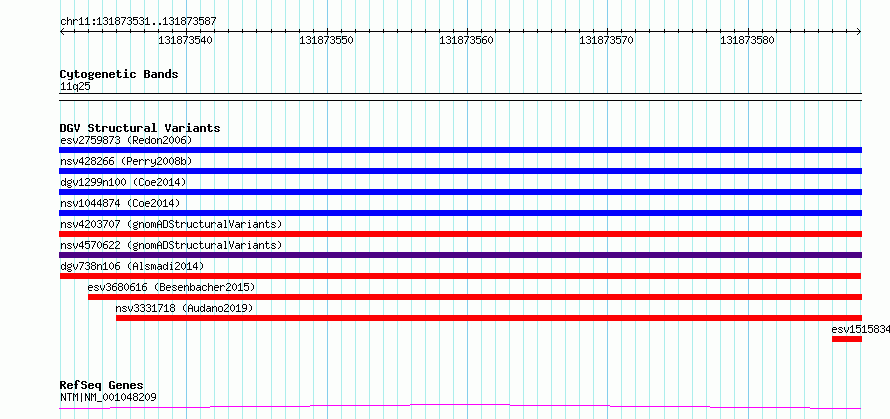Click the red bar for dgv738n106
Screen dimensions: 890x419
coord(460,276)
